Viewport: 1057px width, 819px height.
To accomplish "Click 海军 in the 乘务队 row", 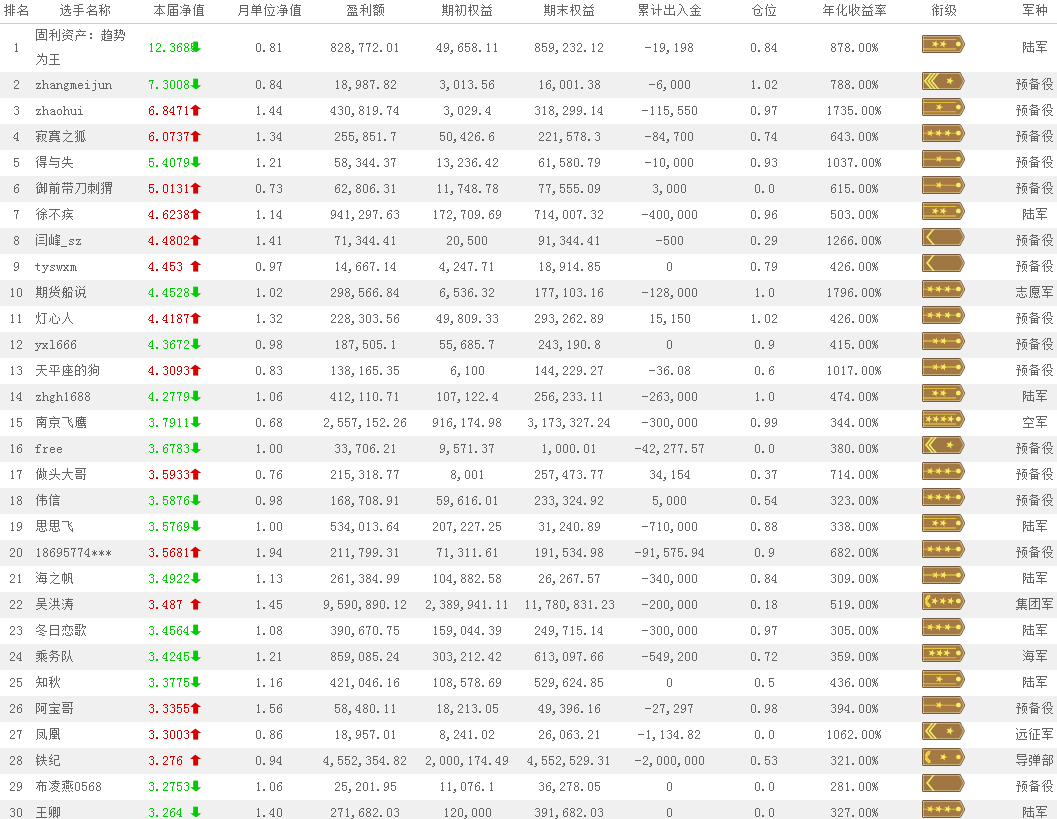I will (x=1034, y=656).
